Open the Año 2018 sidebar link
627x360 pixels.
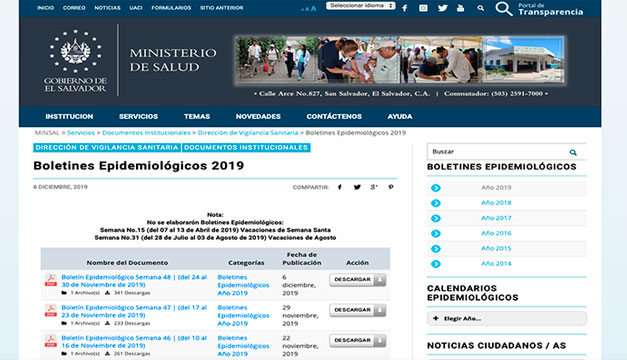click(x=496, y=203)
